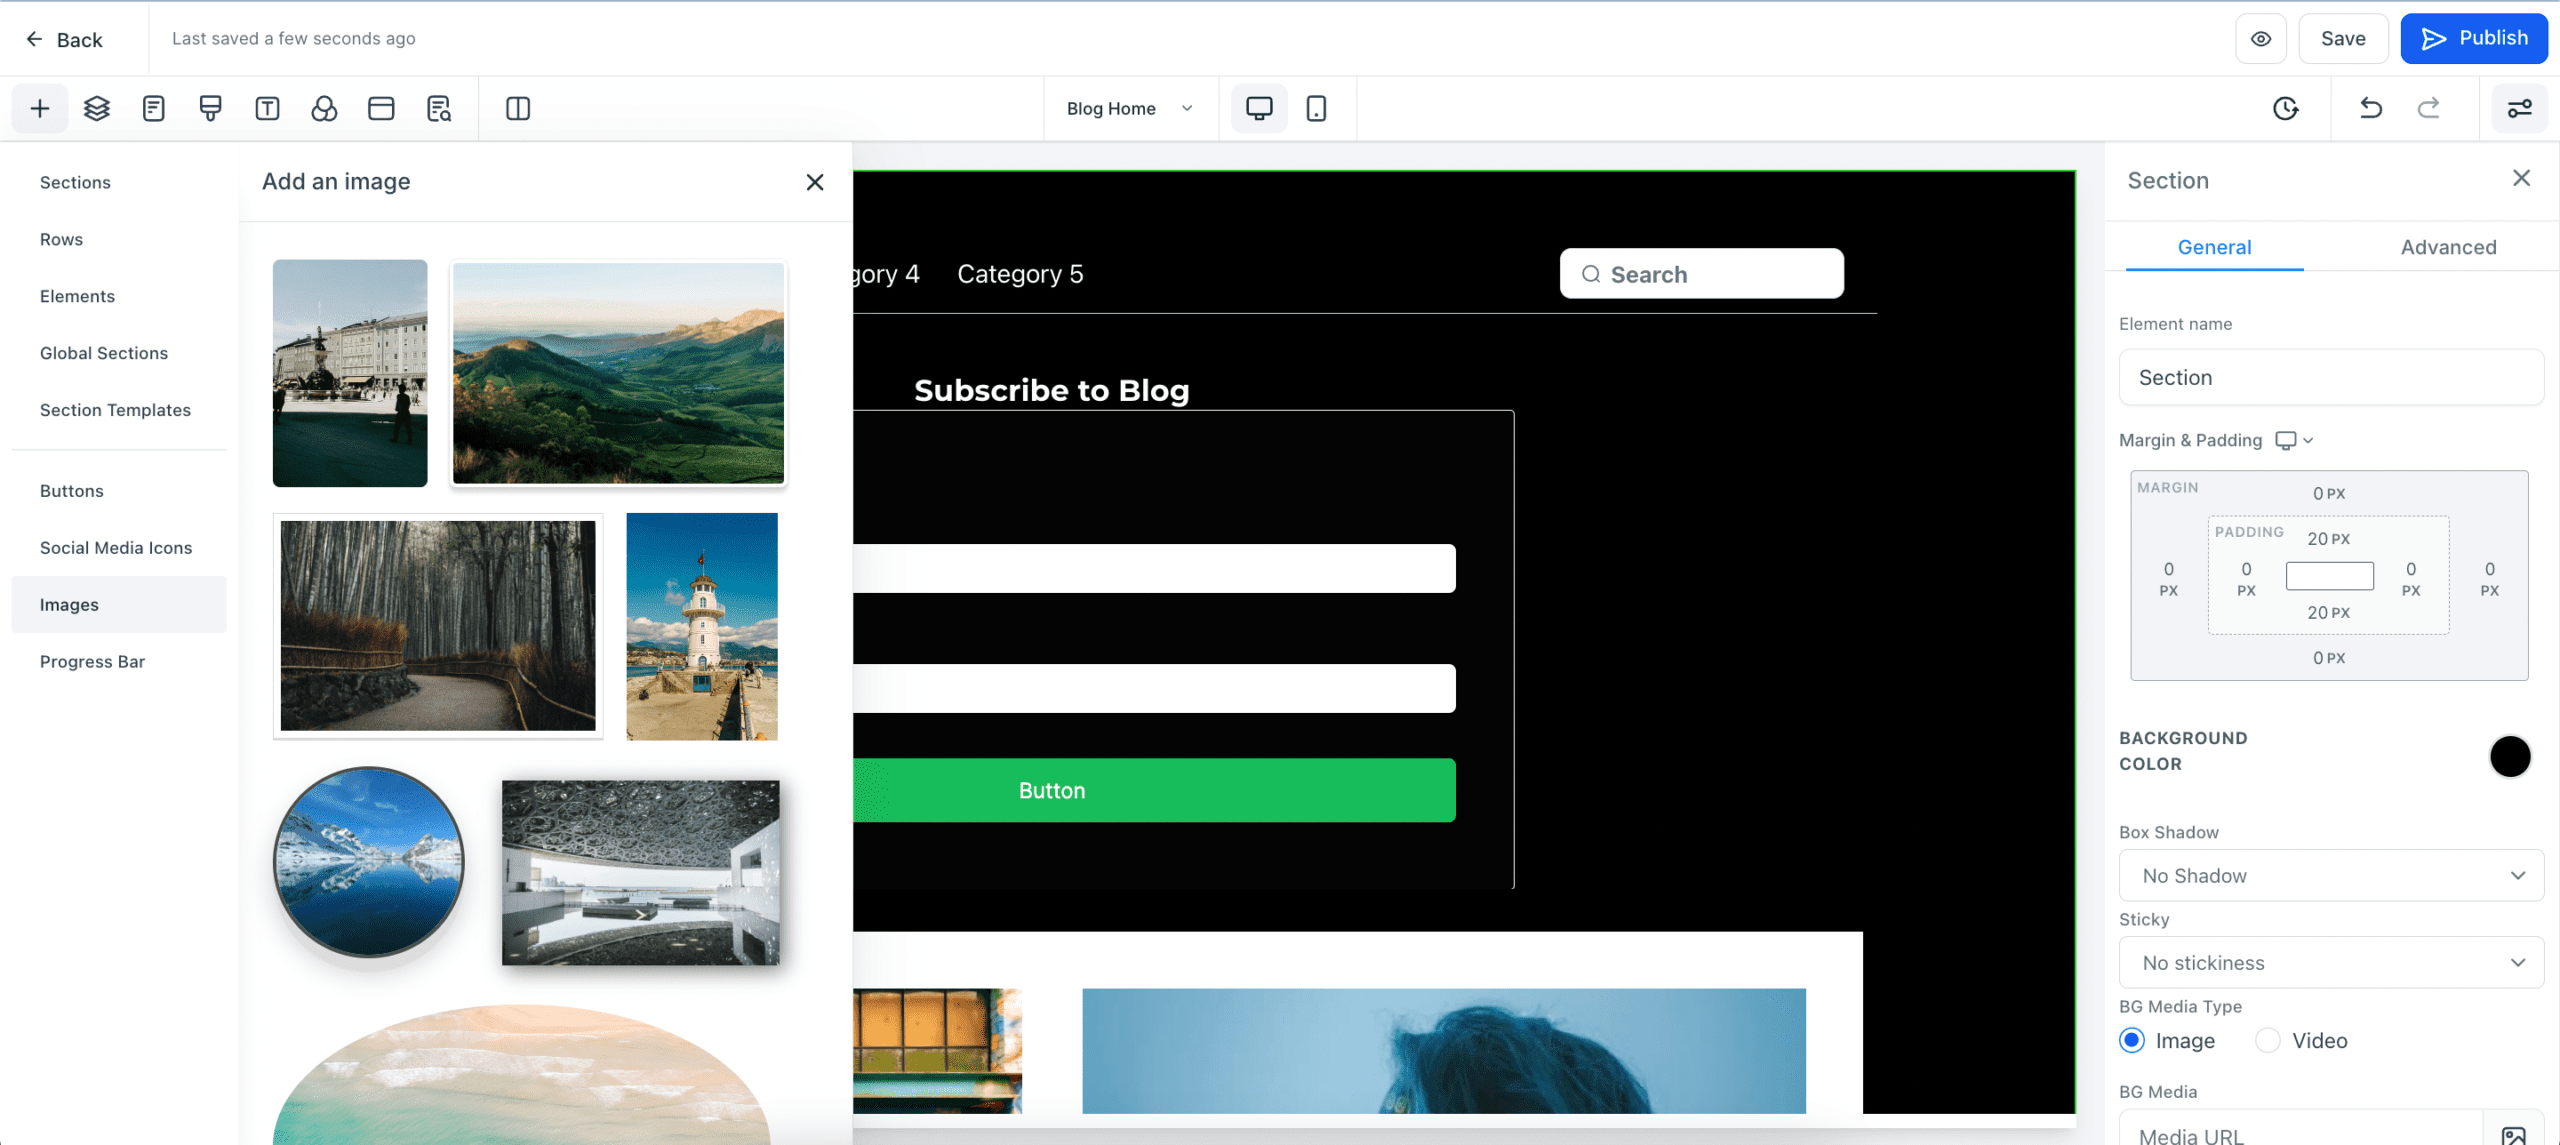Pick the modern architecture dome image

pos(640,872)
